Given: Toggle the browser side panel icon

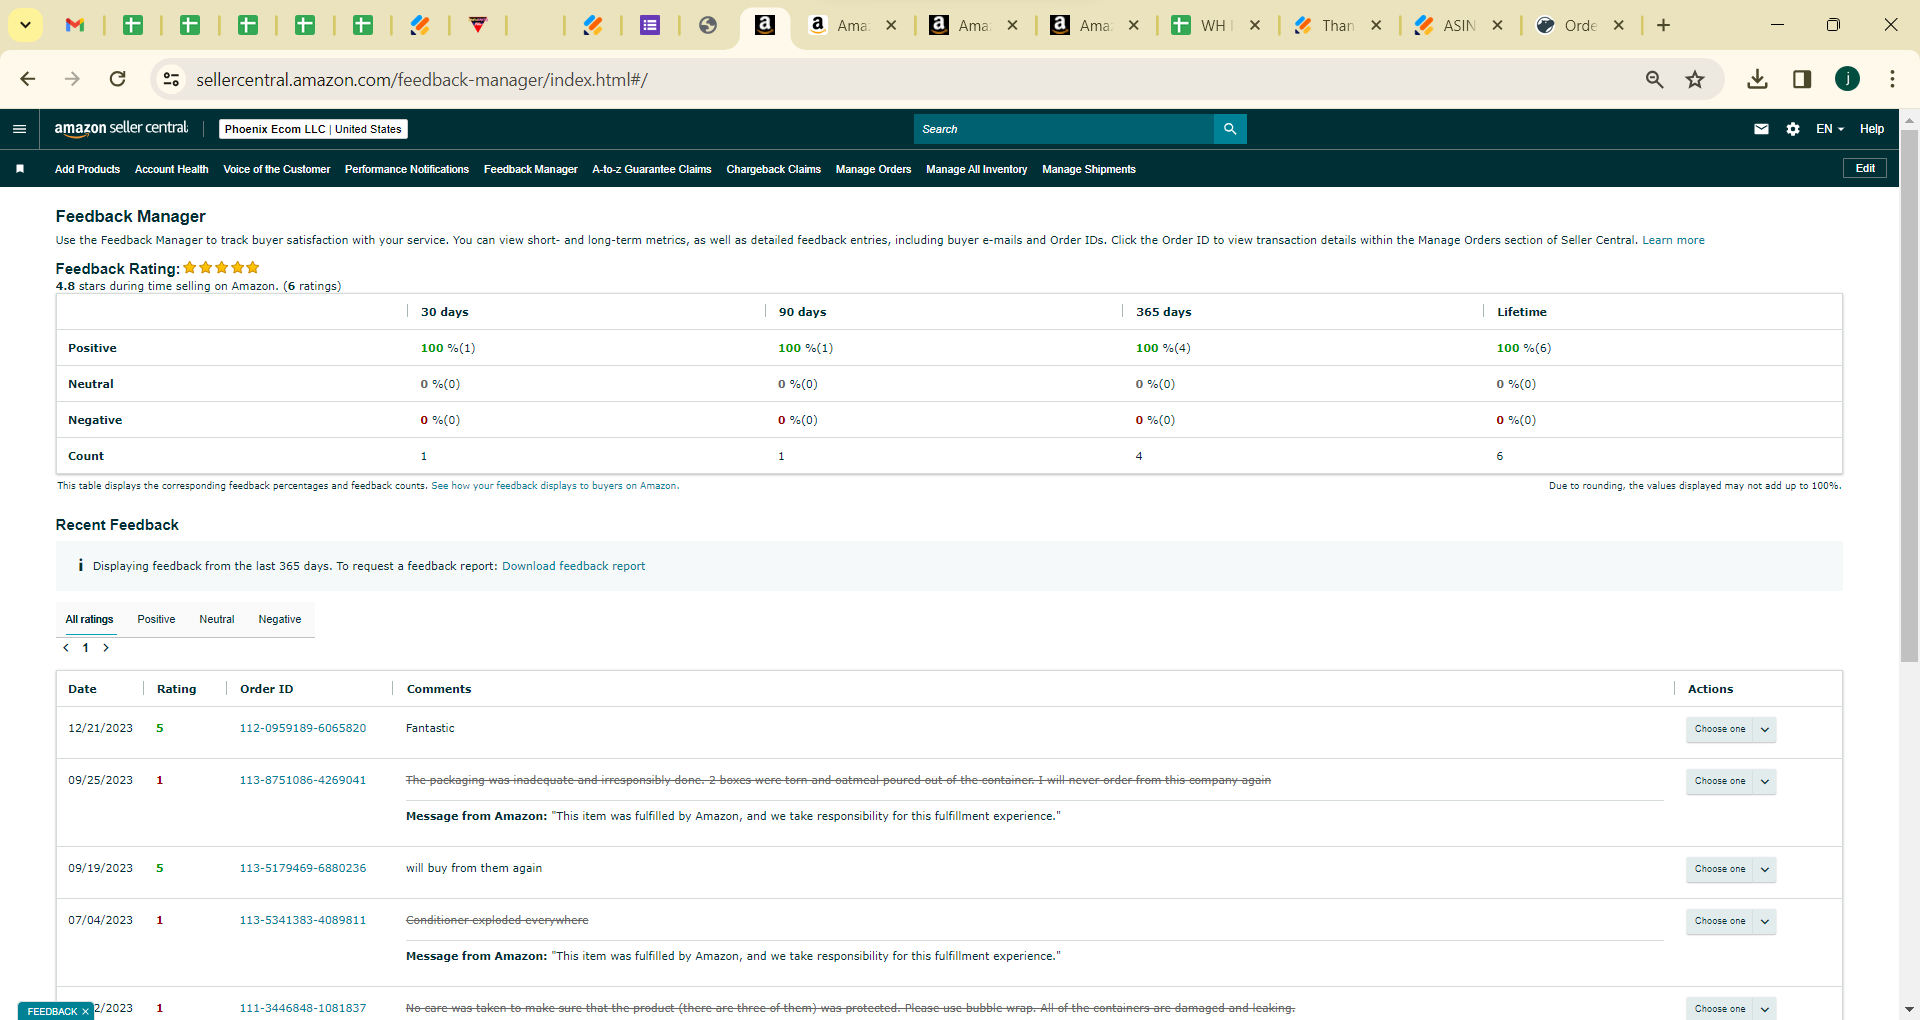Looking at the screenshot, I should [1802, 79].
